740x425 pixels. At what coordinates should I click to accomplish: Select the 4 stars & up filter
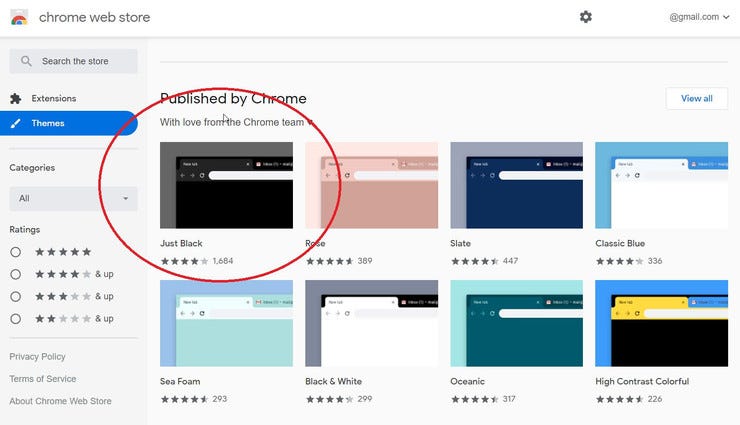click(x=16, y=274)
